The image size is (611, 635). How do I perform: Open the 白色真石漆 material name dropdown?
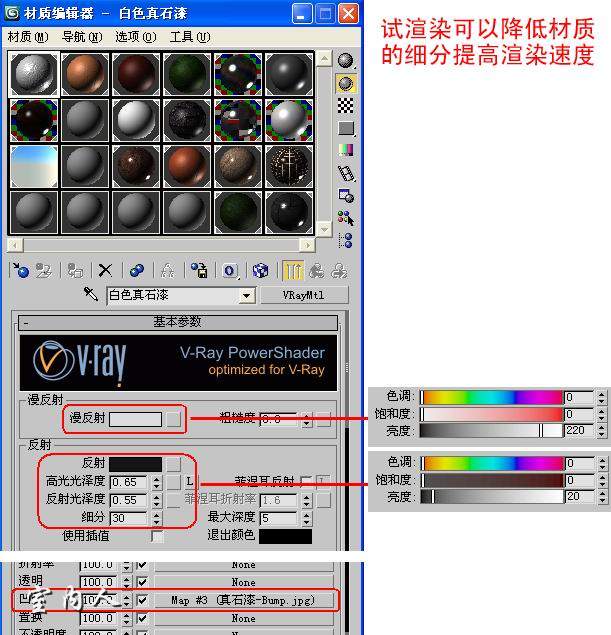tap(247, 296)
